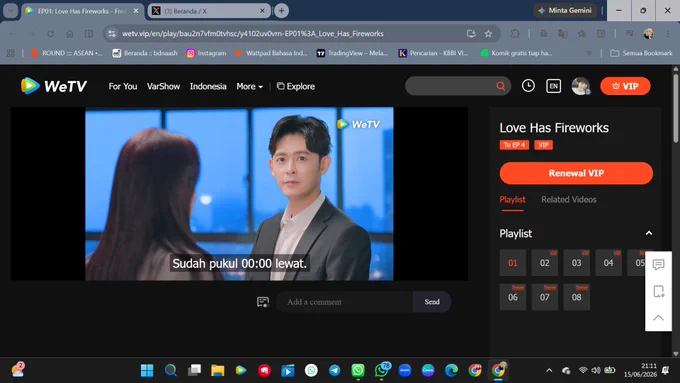The width and height of the screenshot is (680, 383).
Task: Show more bookmarks overflow chevron
Action: pyautogui.click(x=589, y=53)
